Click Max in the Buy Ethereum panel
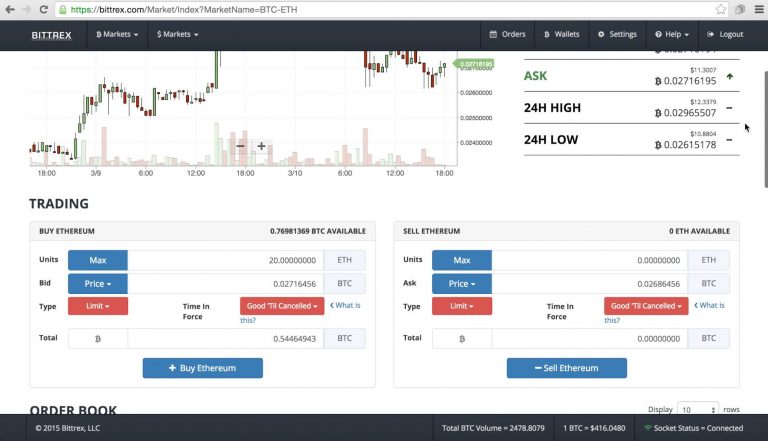This screenshot has width=768, height=441. click(98, 260)
